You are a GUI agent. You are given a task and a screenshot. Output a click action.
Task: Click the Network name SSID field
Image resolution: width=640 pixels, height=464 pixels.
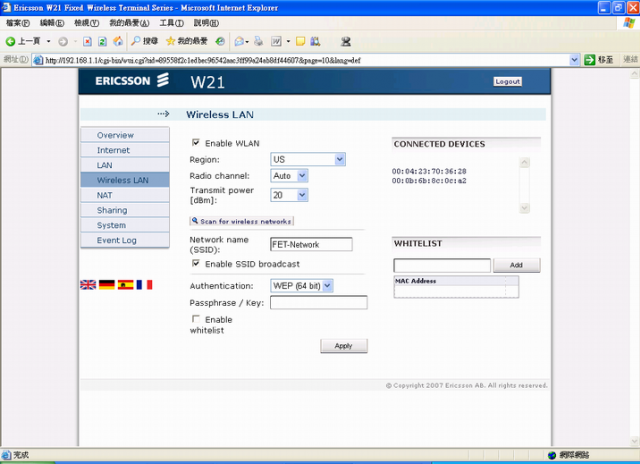tap(311, 244)
